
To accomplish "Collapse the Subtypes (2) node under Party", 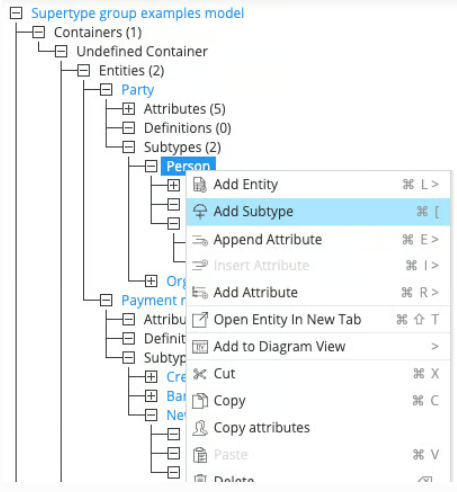I will [x=129, y=147].
